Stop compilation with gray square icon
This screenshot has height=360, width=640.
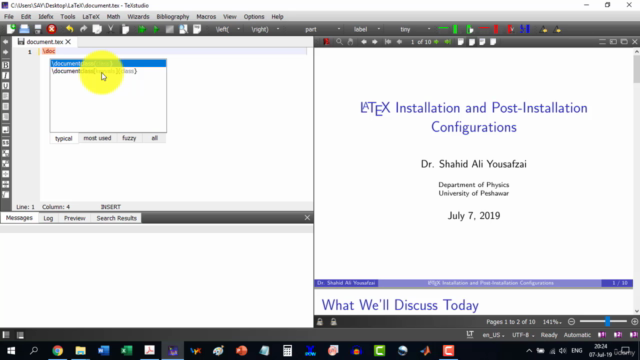pos(170,29)
